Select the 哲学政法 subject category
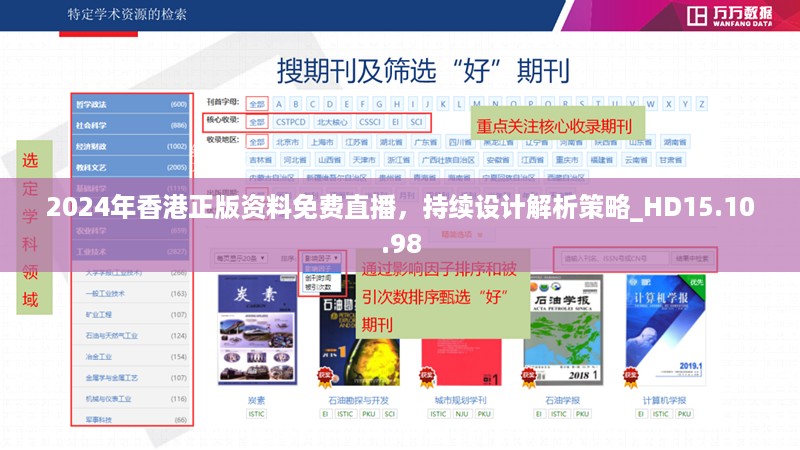Image resolution: width=800 pixels, height=450 pixels. tap(132, 104)
